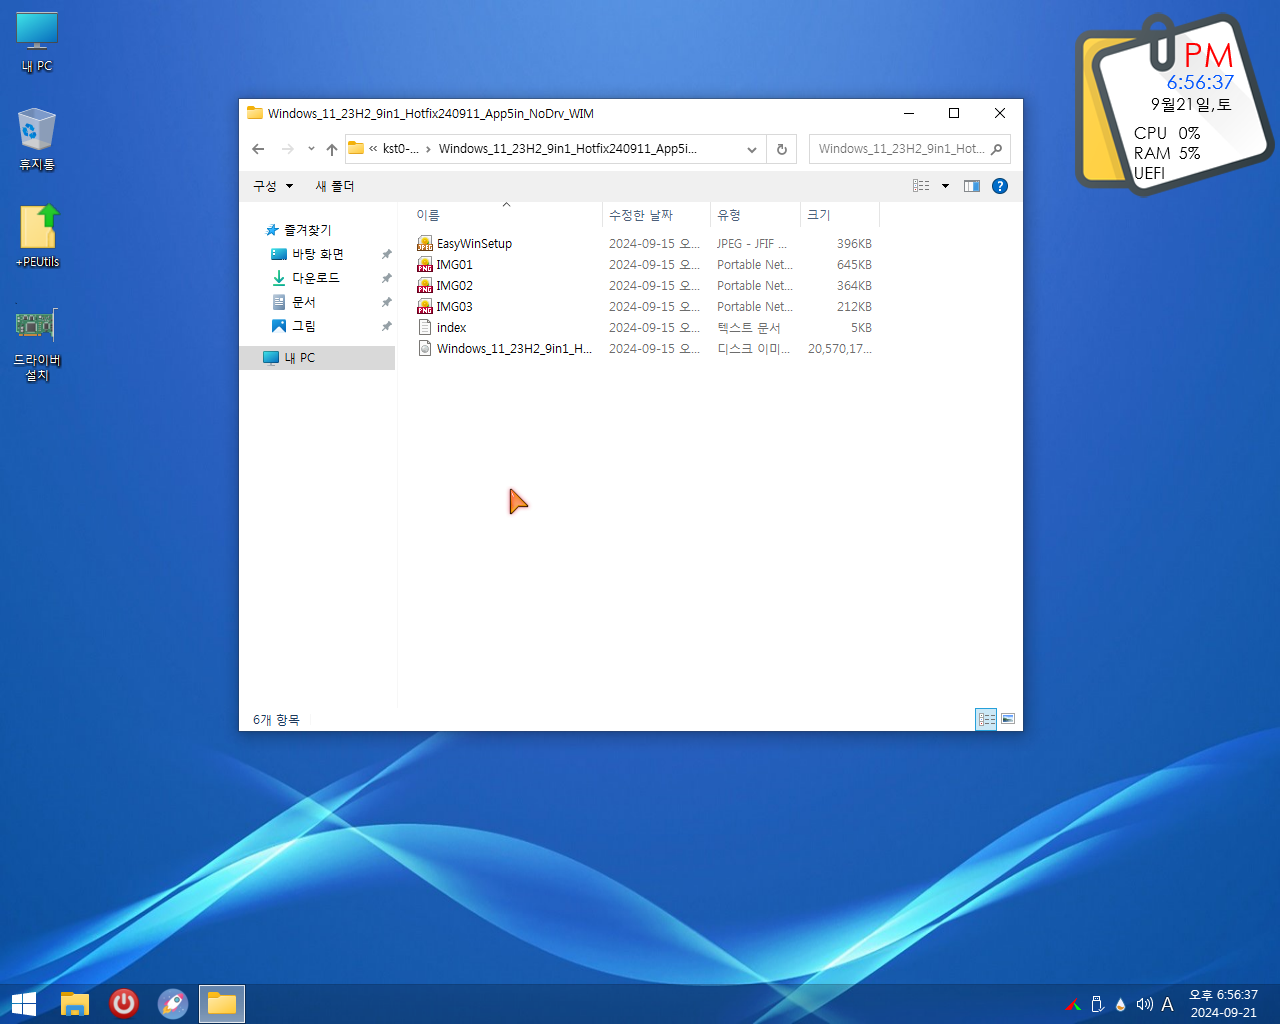This screenshot has height=1024, width=1280.
Task: Sort by 크기 column header
Action: tap(840, 215)
